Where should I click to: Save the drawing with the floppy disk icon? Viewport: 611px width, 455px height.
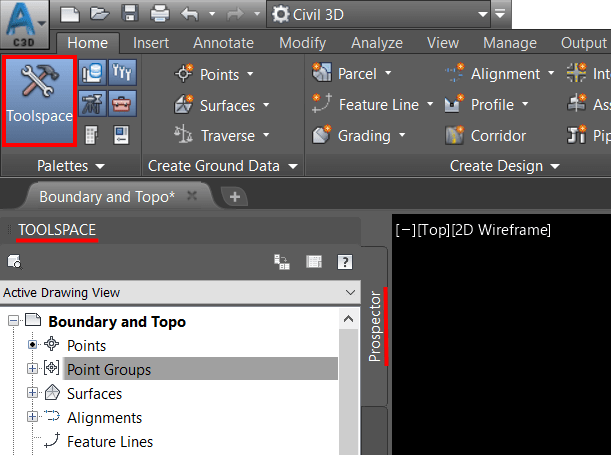pos(130,14)
